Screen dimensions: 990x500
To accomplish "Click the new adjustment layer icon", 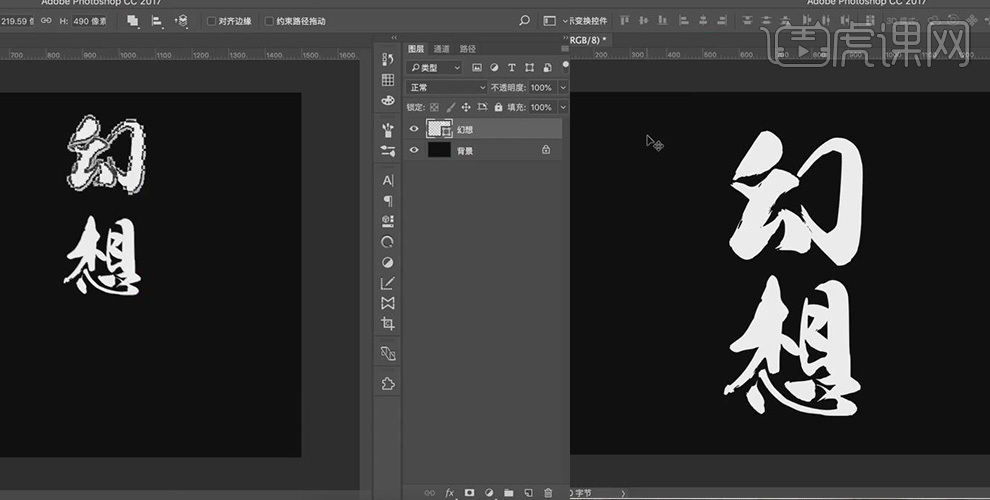I will coord(489,492).
